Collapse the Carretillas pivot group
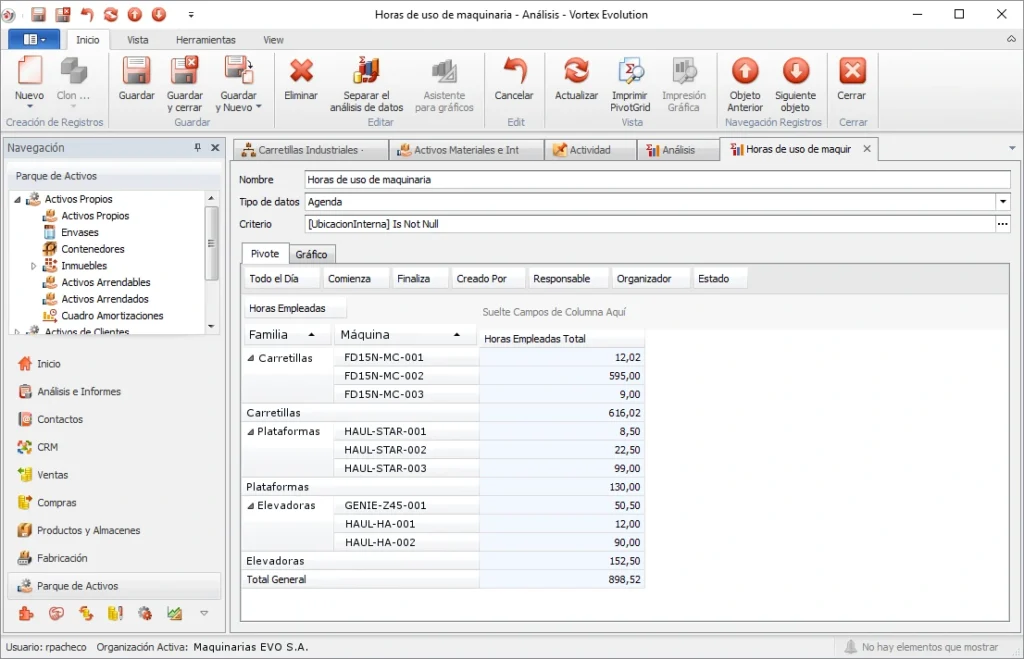Image resolution: width=1024 pixels, height=659 pixels. [x=251, y=358]
